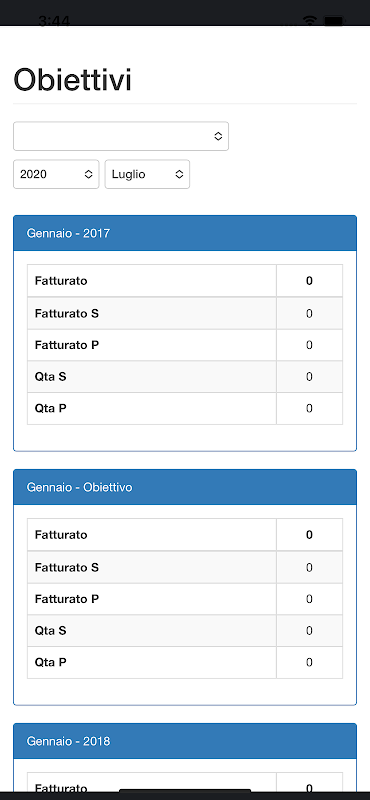
Task: Click Qta P row in Gennaio - 2017 table
Action: 185,408
